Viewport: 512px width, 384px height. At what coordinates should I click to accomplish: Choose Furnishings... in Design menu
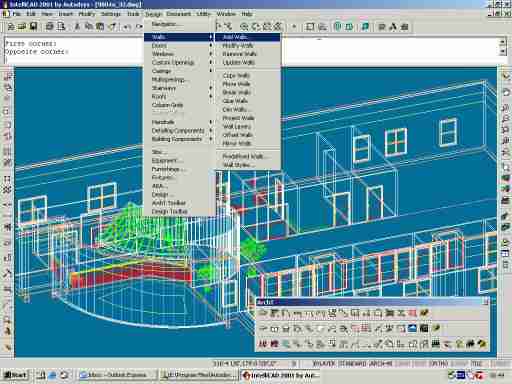point(179,169)
